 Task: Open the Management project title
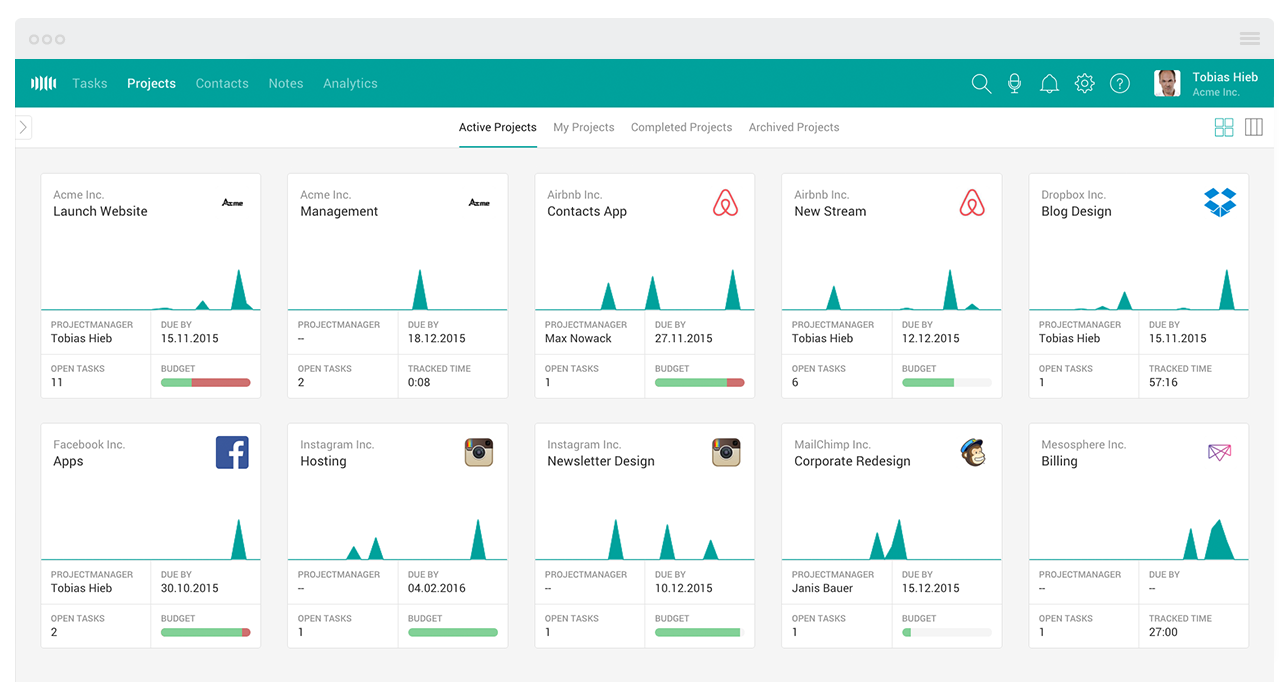point(339,211)
